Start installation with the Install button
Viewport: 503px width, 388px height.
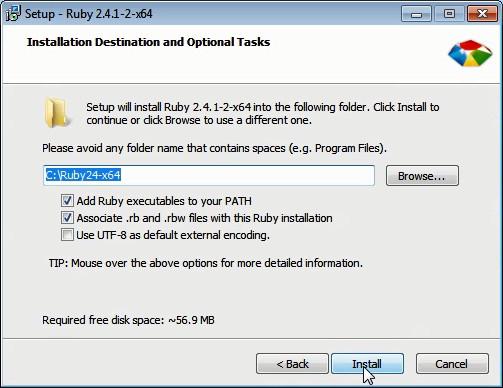point(367,364)
